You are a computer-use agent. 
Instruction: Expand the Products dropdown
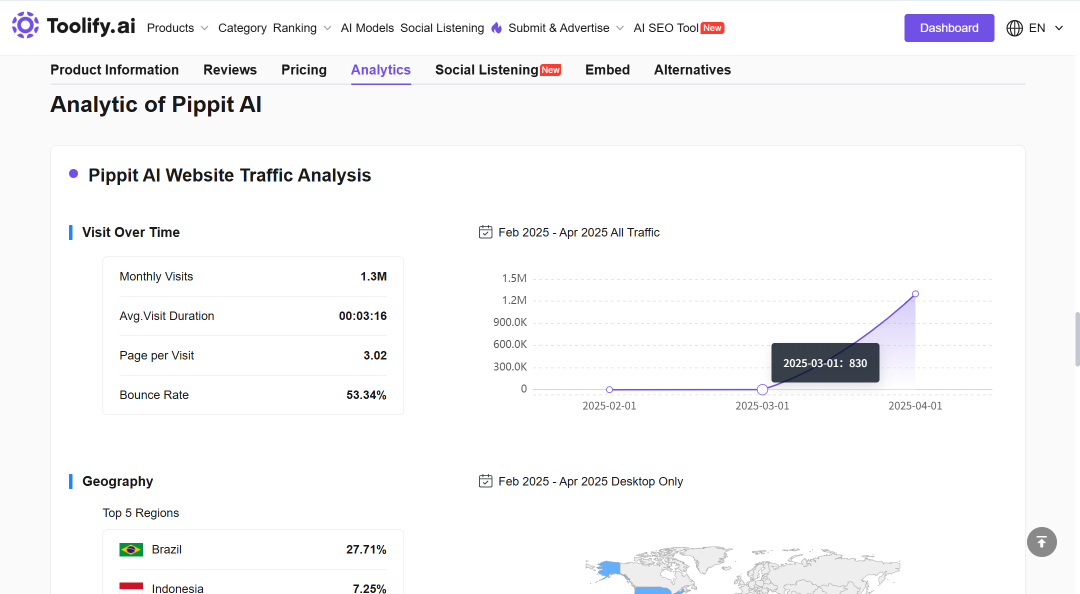(178, 28)
